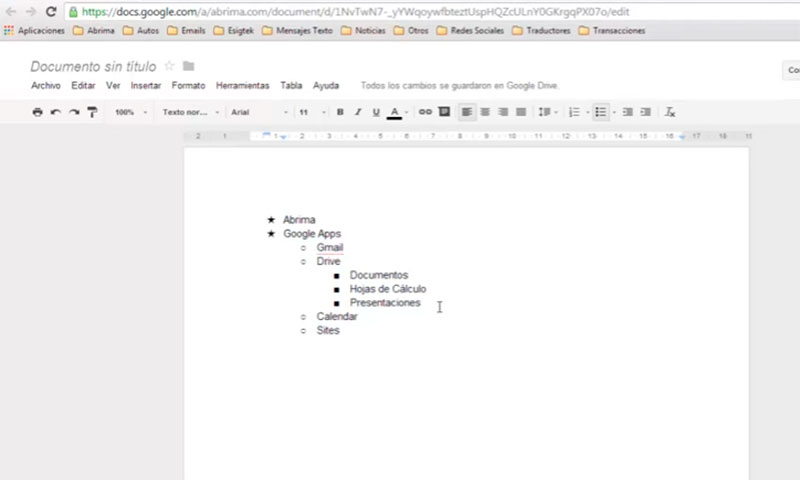Open the Arial font dropdown
The width and height of the screenshot is (800, 480).
[x=259, y=112]
